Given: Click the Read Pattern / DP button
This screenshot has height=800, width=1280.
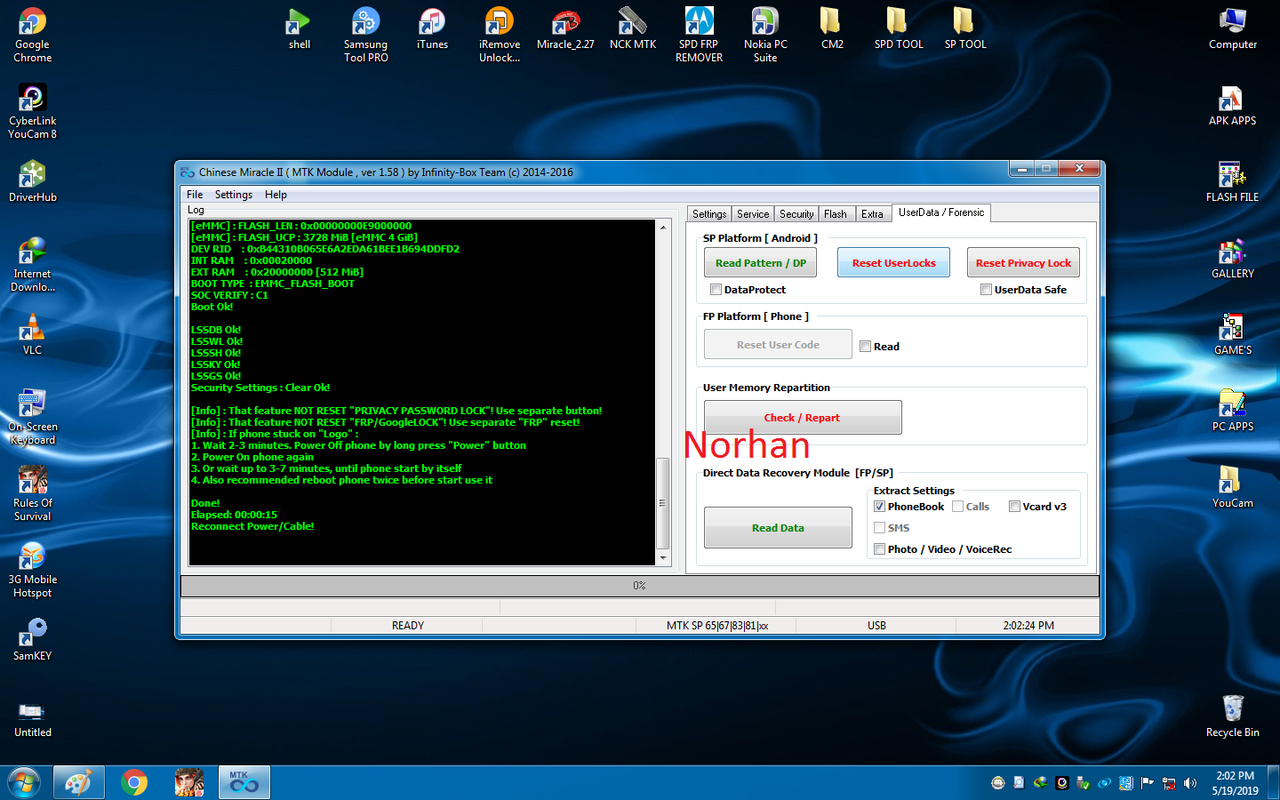Looking at the screenshot, I should click(x=761, y=263).
